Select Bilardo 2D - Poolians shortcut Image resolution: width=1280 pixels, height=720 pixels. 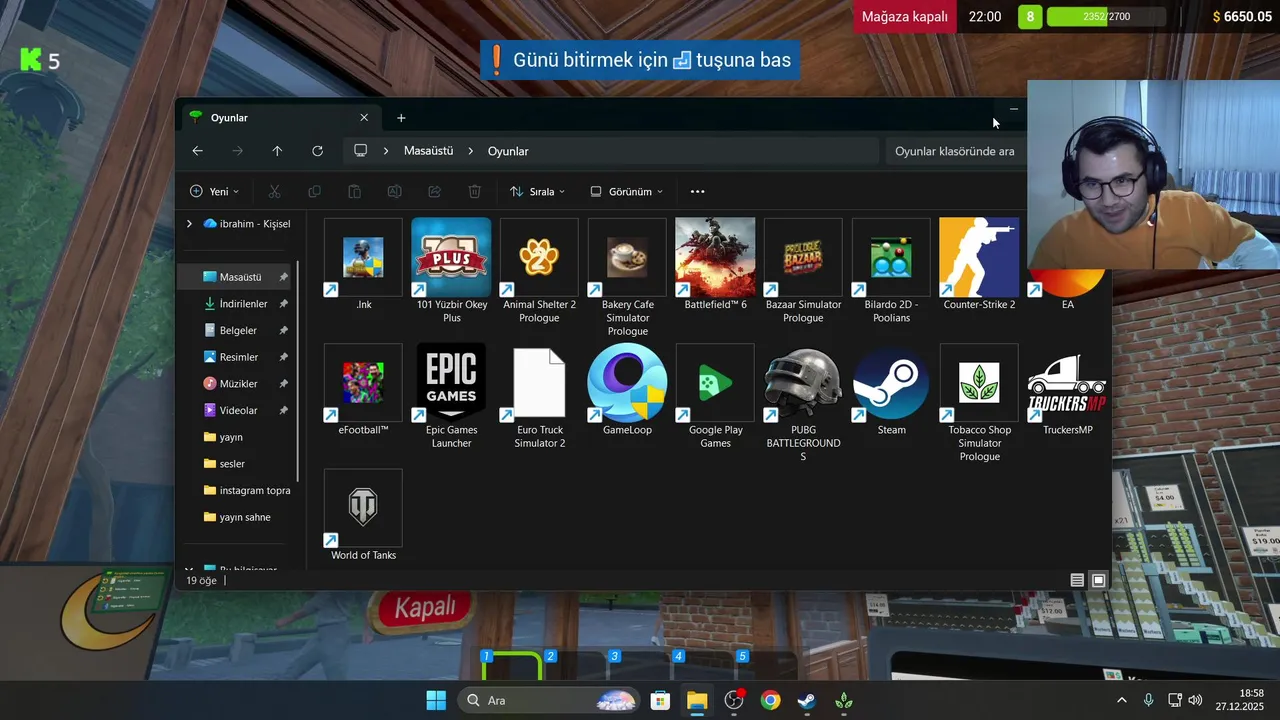(x=891, y=271)
